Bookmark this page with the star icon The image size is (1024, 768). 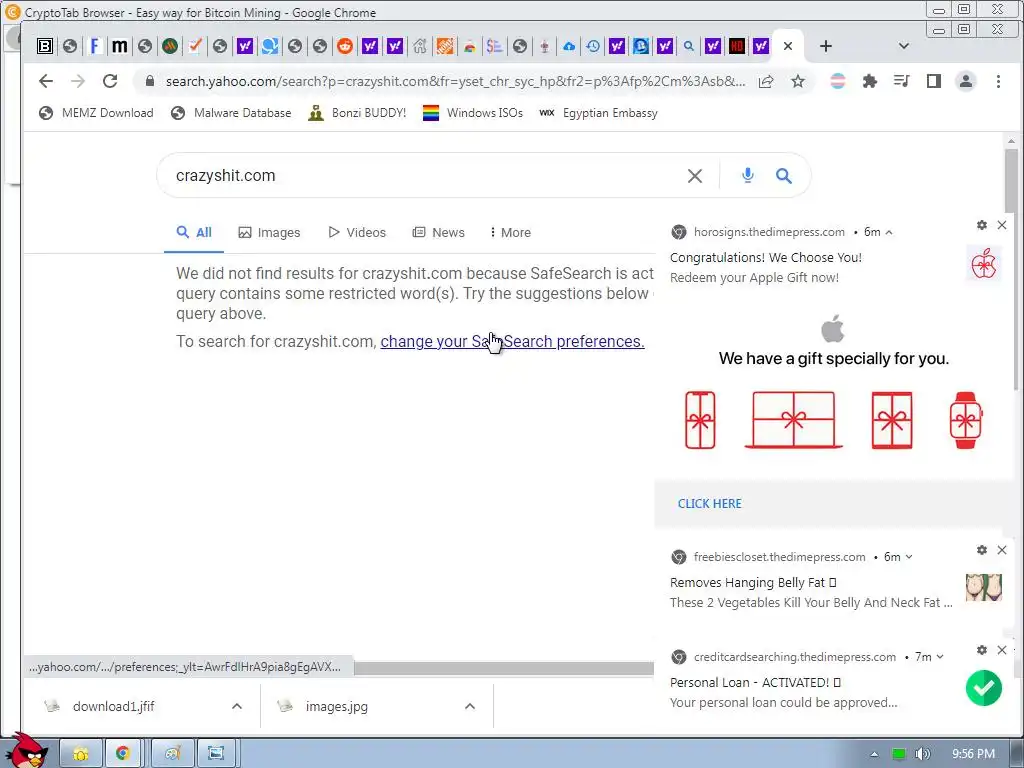pyautogui.click(x=797, y=81)
